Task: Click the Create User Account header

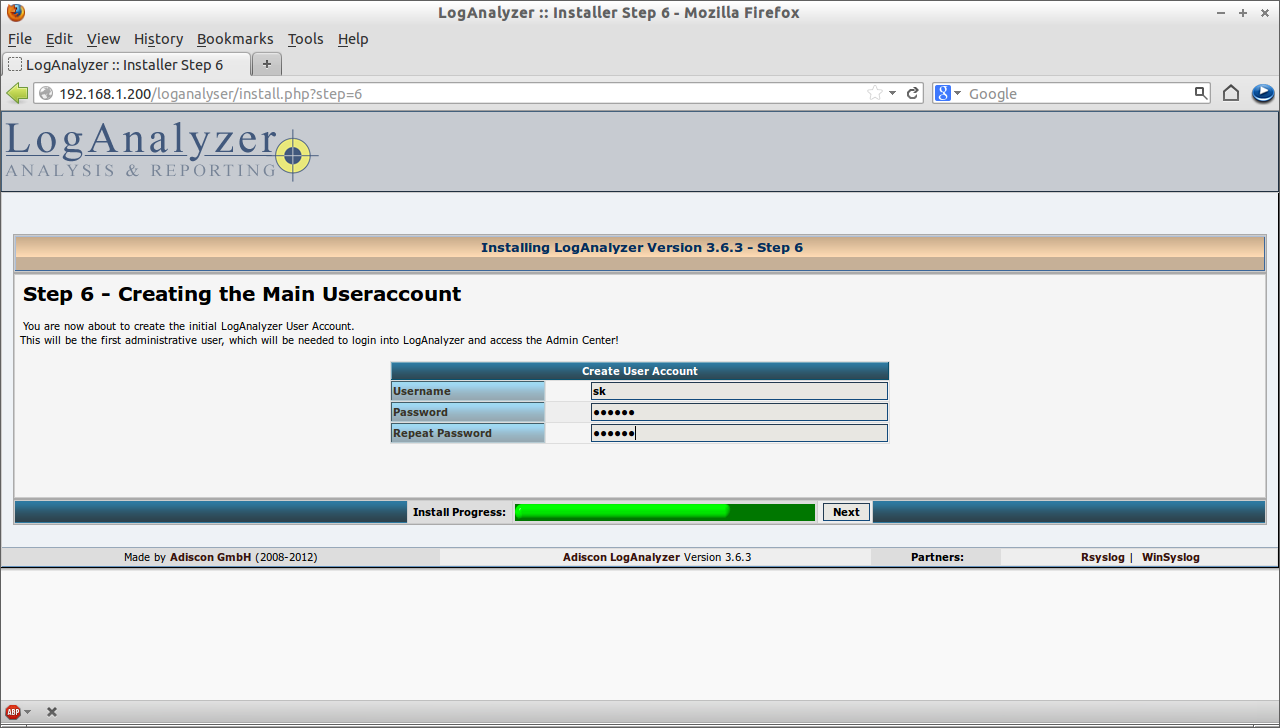Action: [640, 371]
